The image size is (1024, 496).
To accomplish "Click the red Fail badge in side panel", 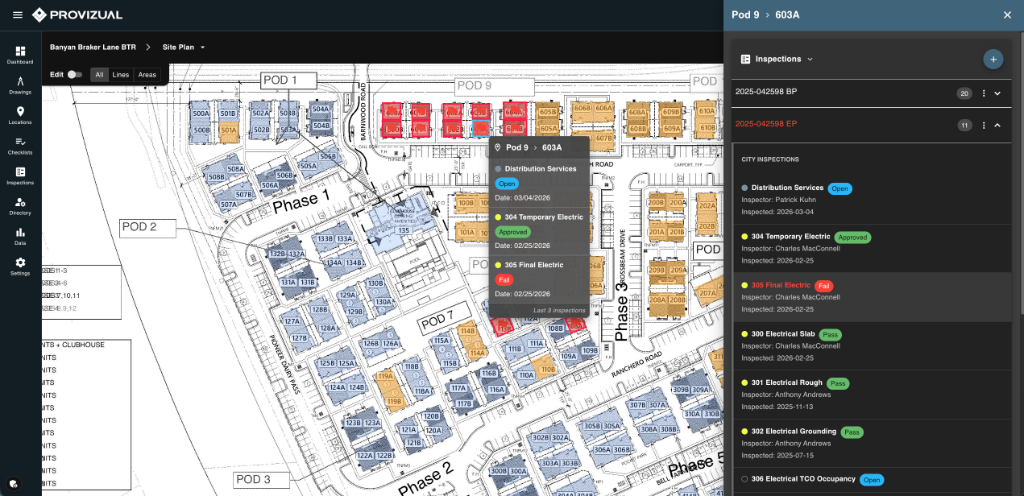I will [824, 286].
